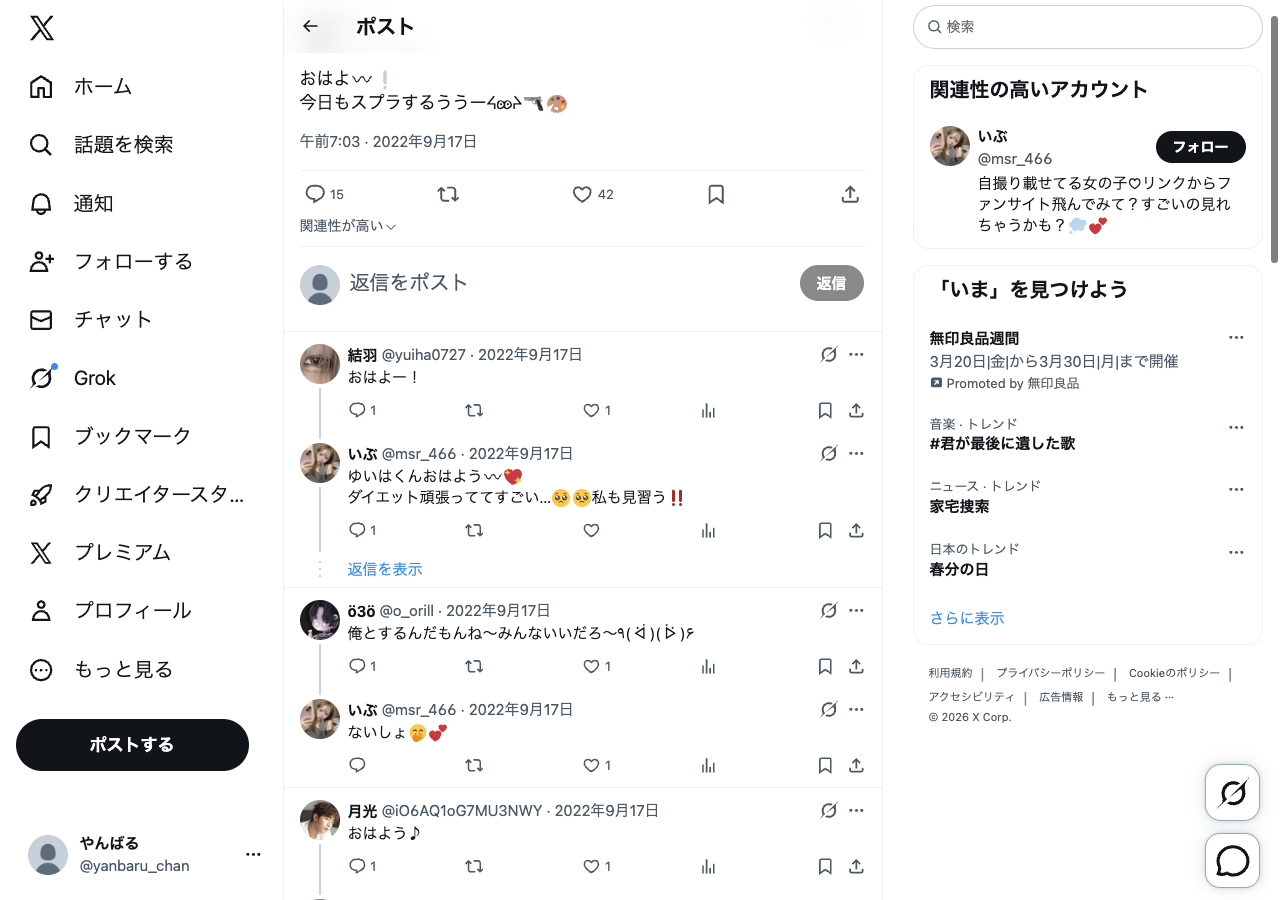Bookmark the main post
The height and width of the screenshot is (900, 1280).
pyautogui.click(x=716, y=195)
